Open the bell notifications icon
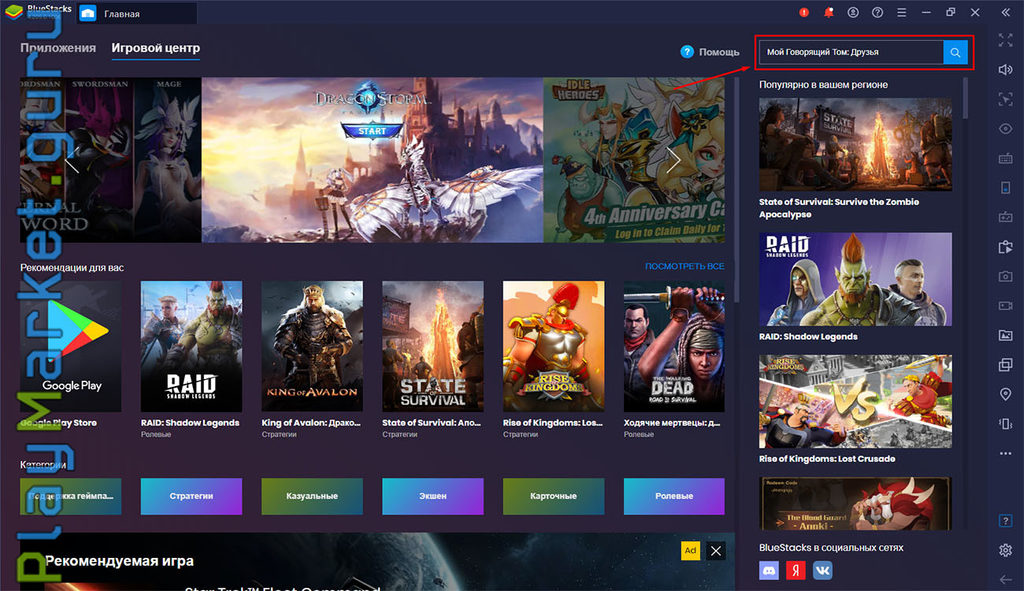This screenshot has width=1024, height=591. point(829,12)
